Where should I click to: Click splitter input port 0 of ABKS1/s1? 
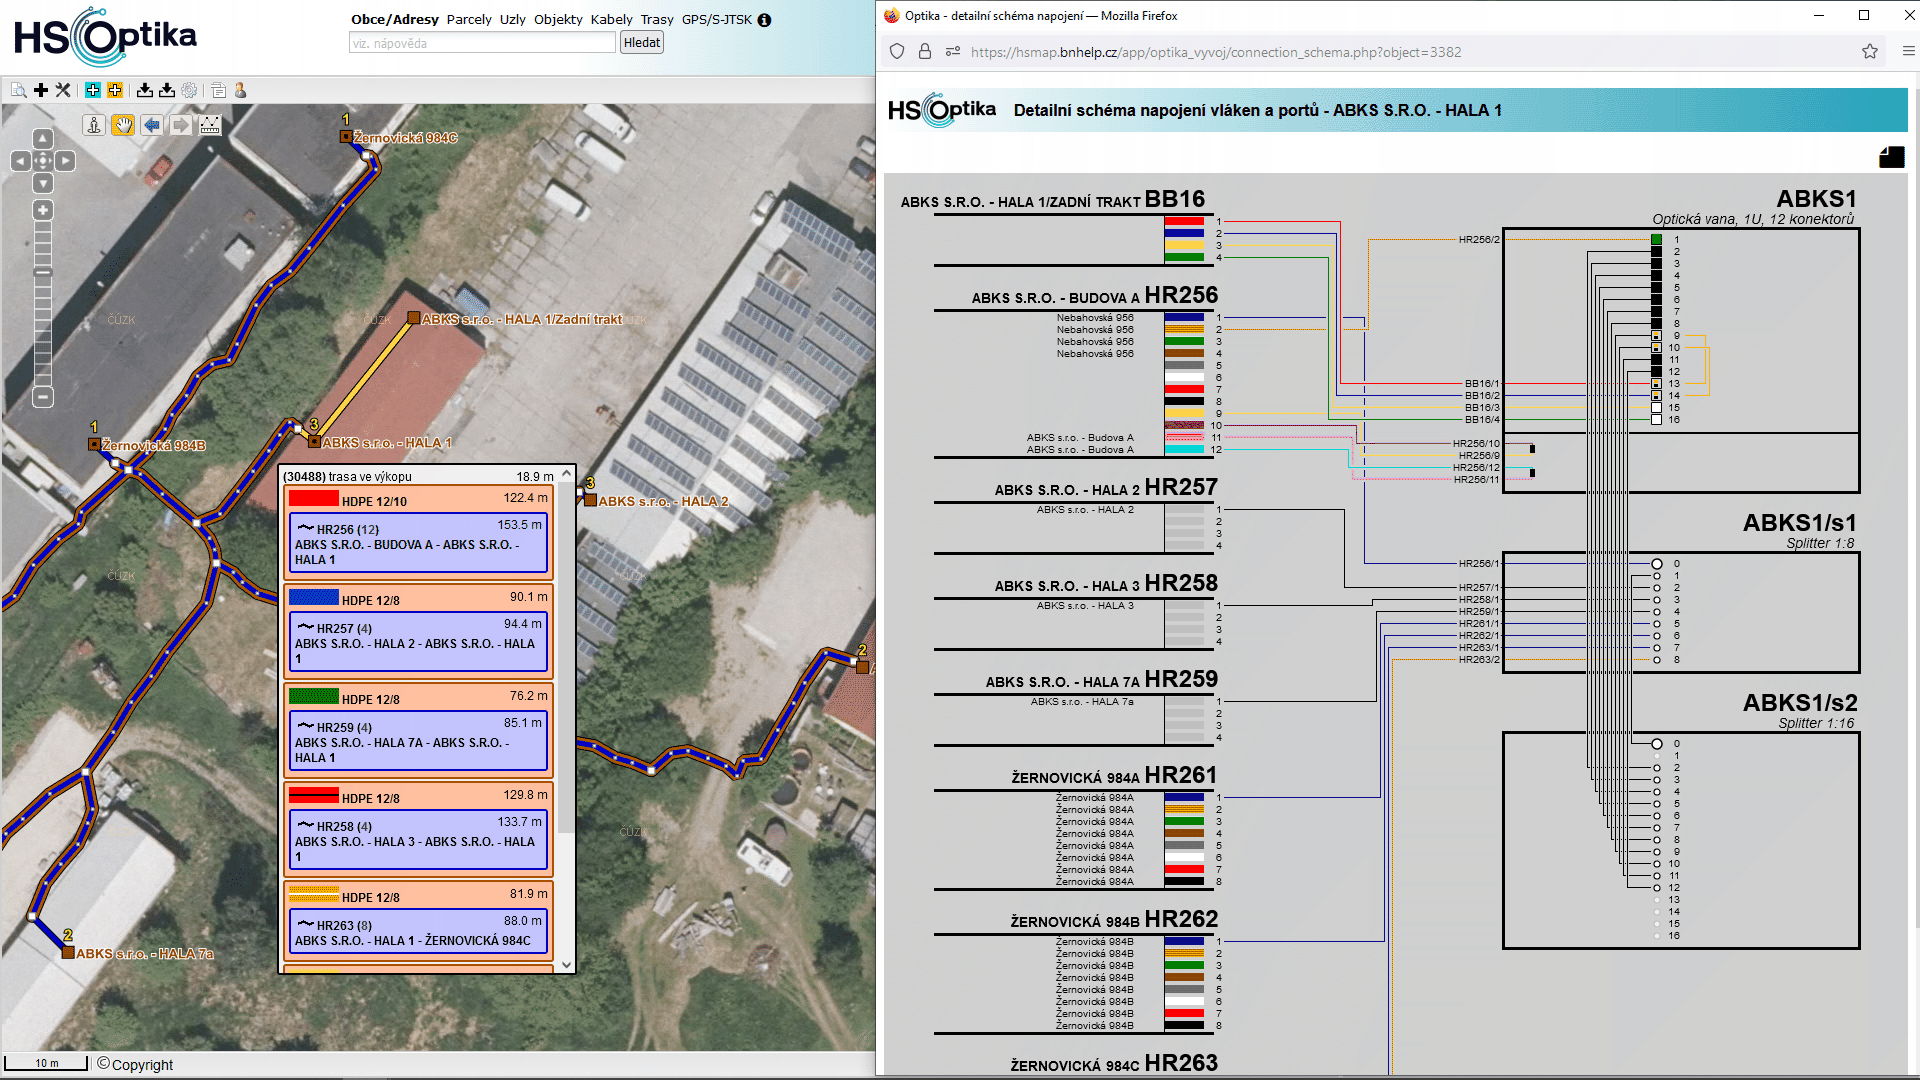point(1657,564)
